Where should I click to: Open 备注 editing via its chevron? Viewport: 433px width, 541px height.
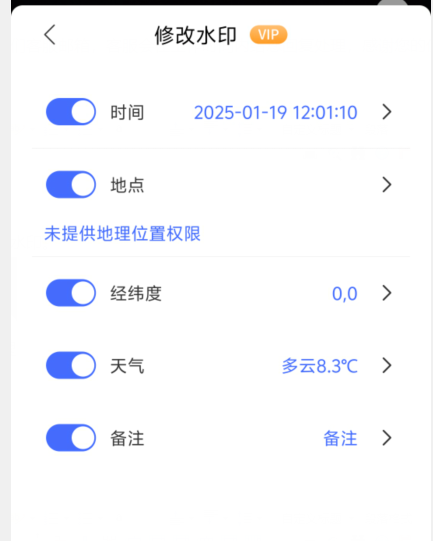(387, 438)
